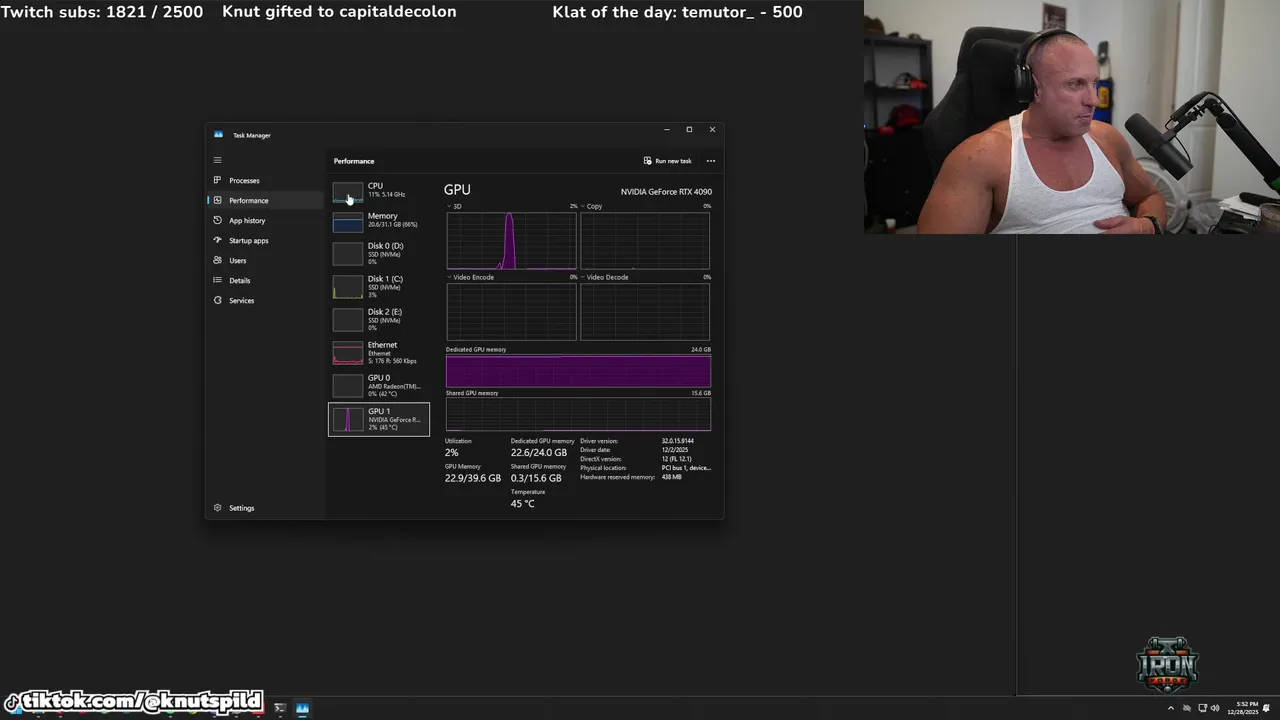Click the Performance page heading
The height and width of the screenshot is (720, 1280).
tap(354, 161)
